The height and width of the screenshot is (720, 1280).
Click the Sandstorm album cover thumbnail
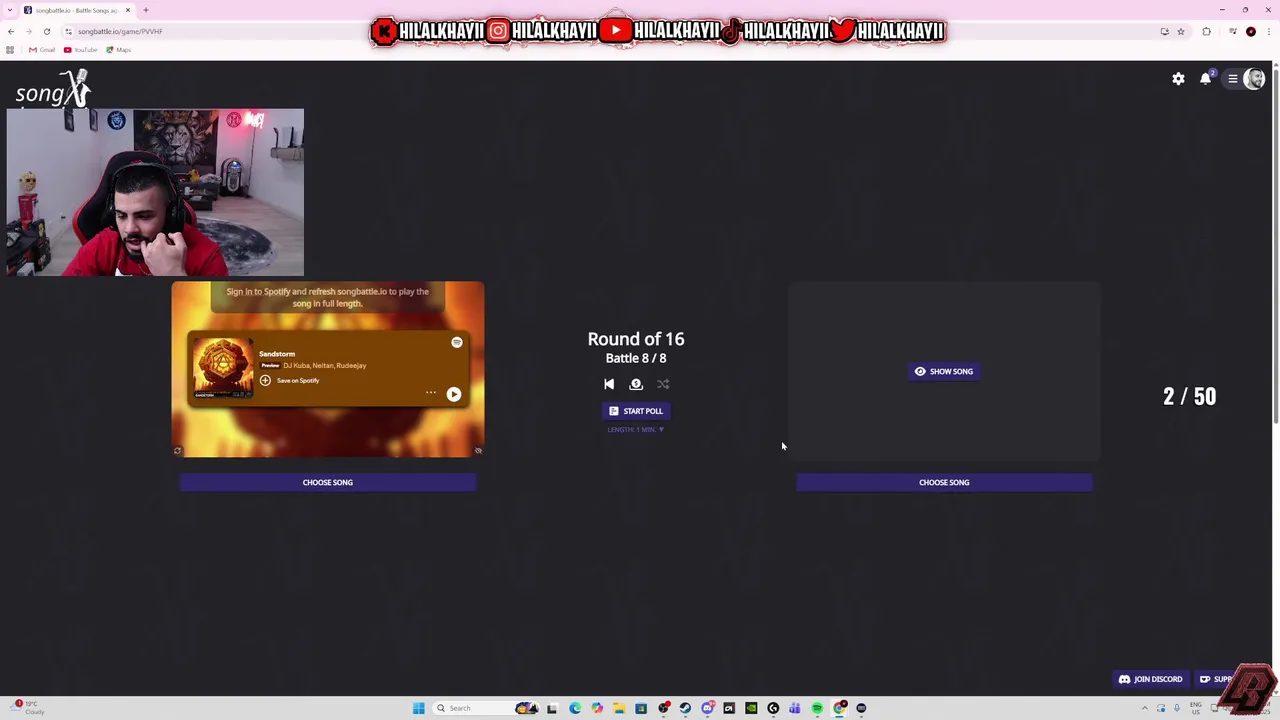click(x=222, y=368)
